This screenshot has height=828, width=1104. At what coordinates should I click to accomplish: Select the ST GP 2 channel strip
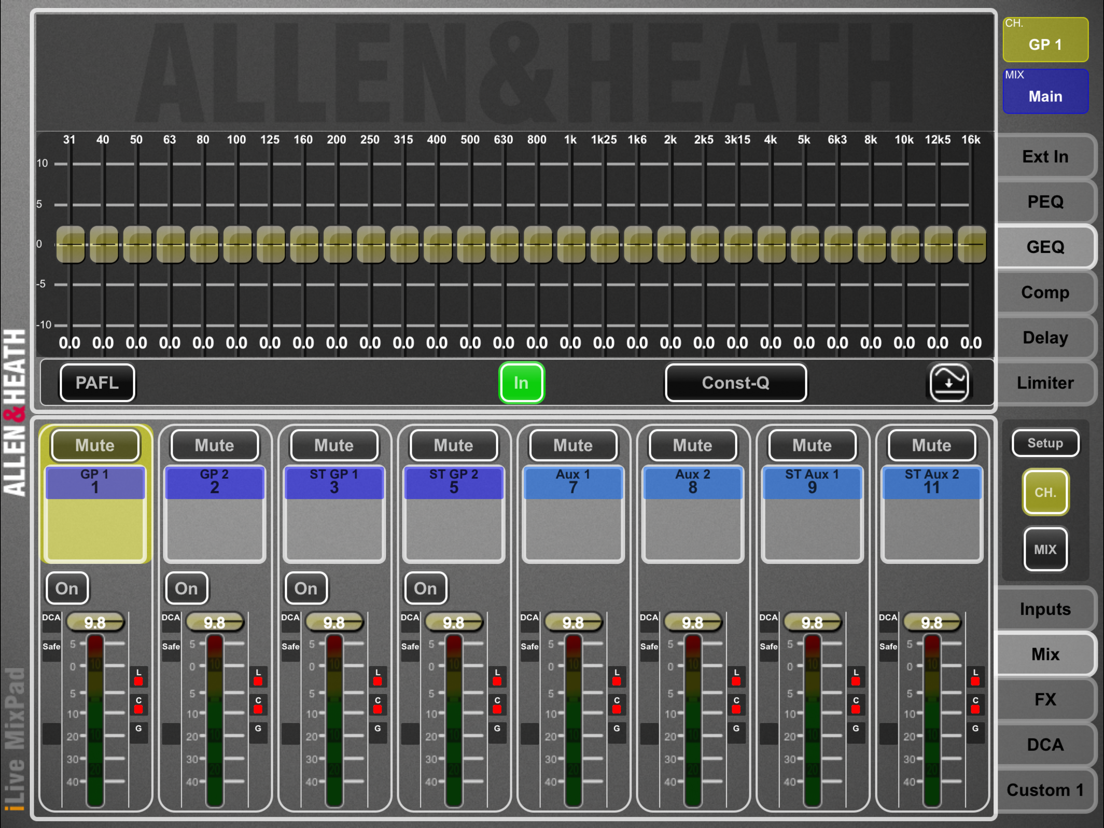[453, 513]
